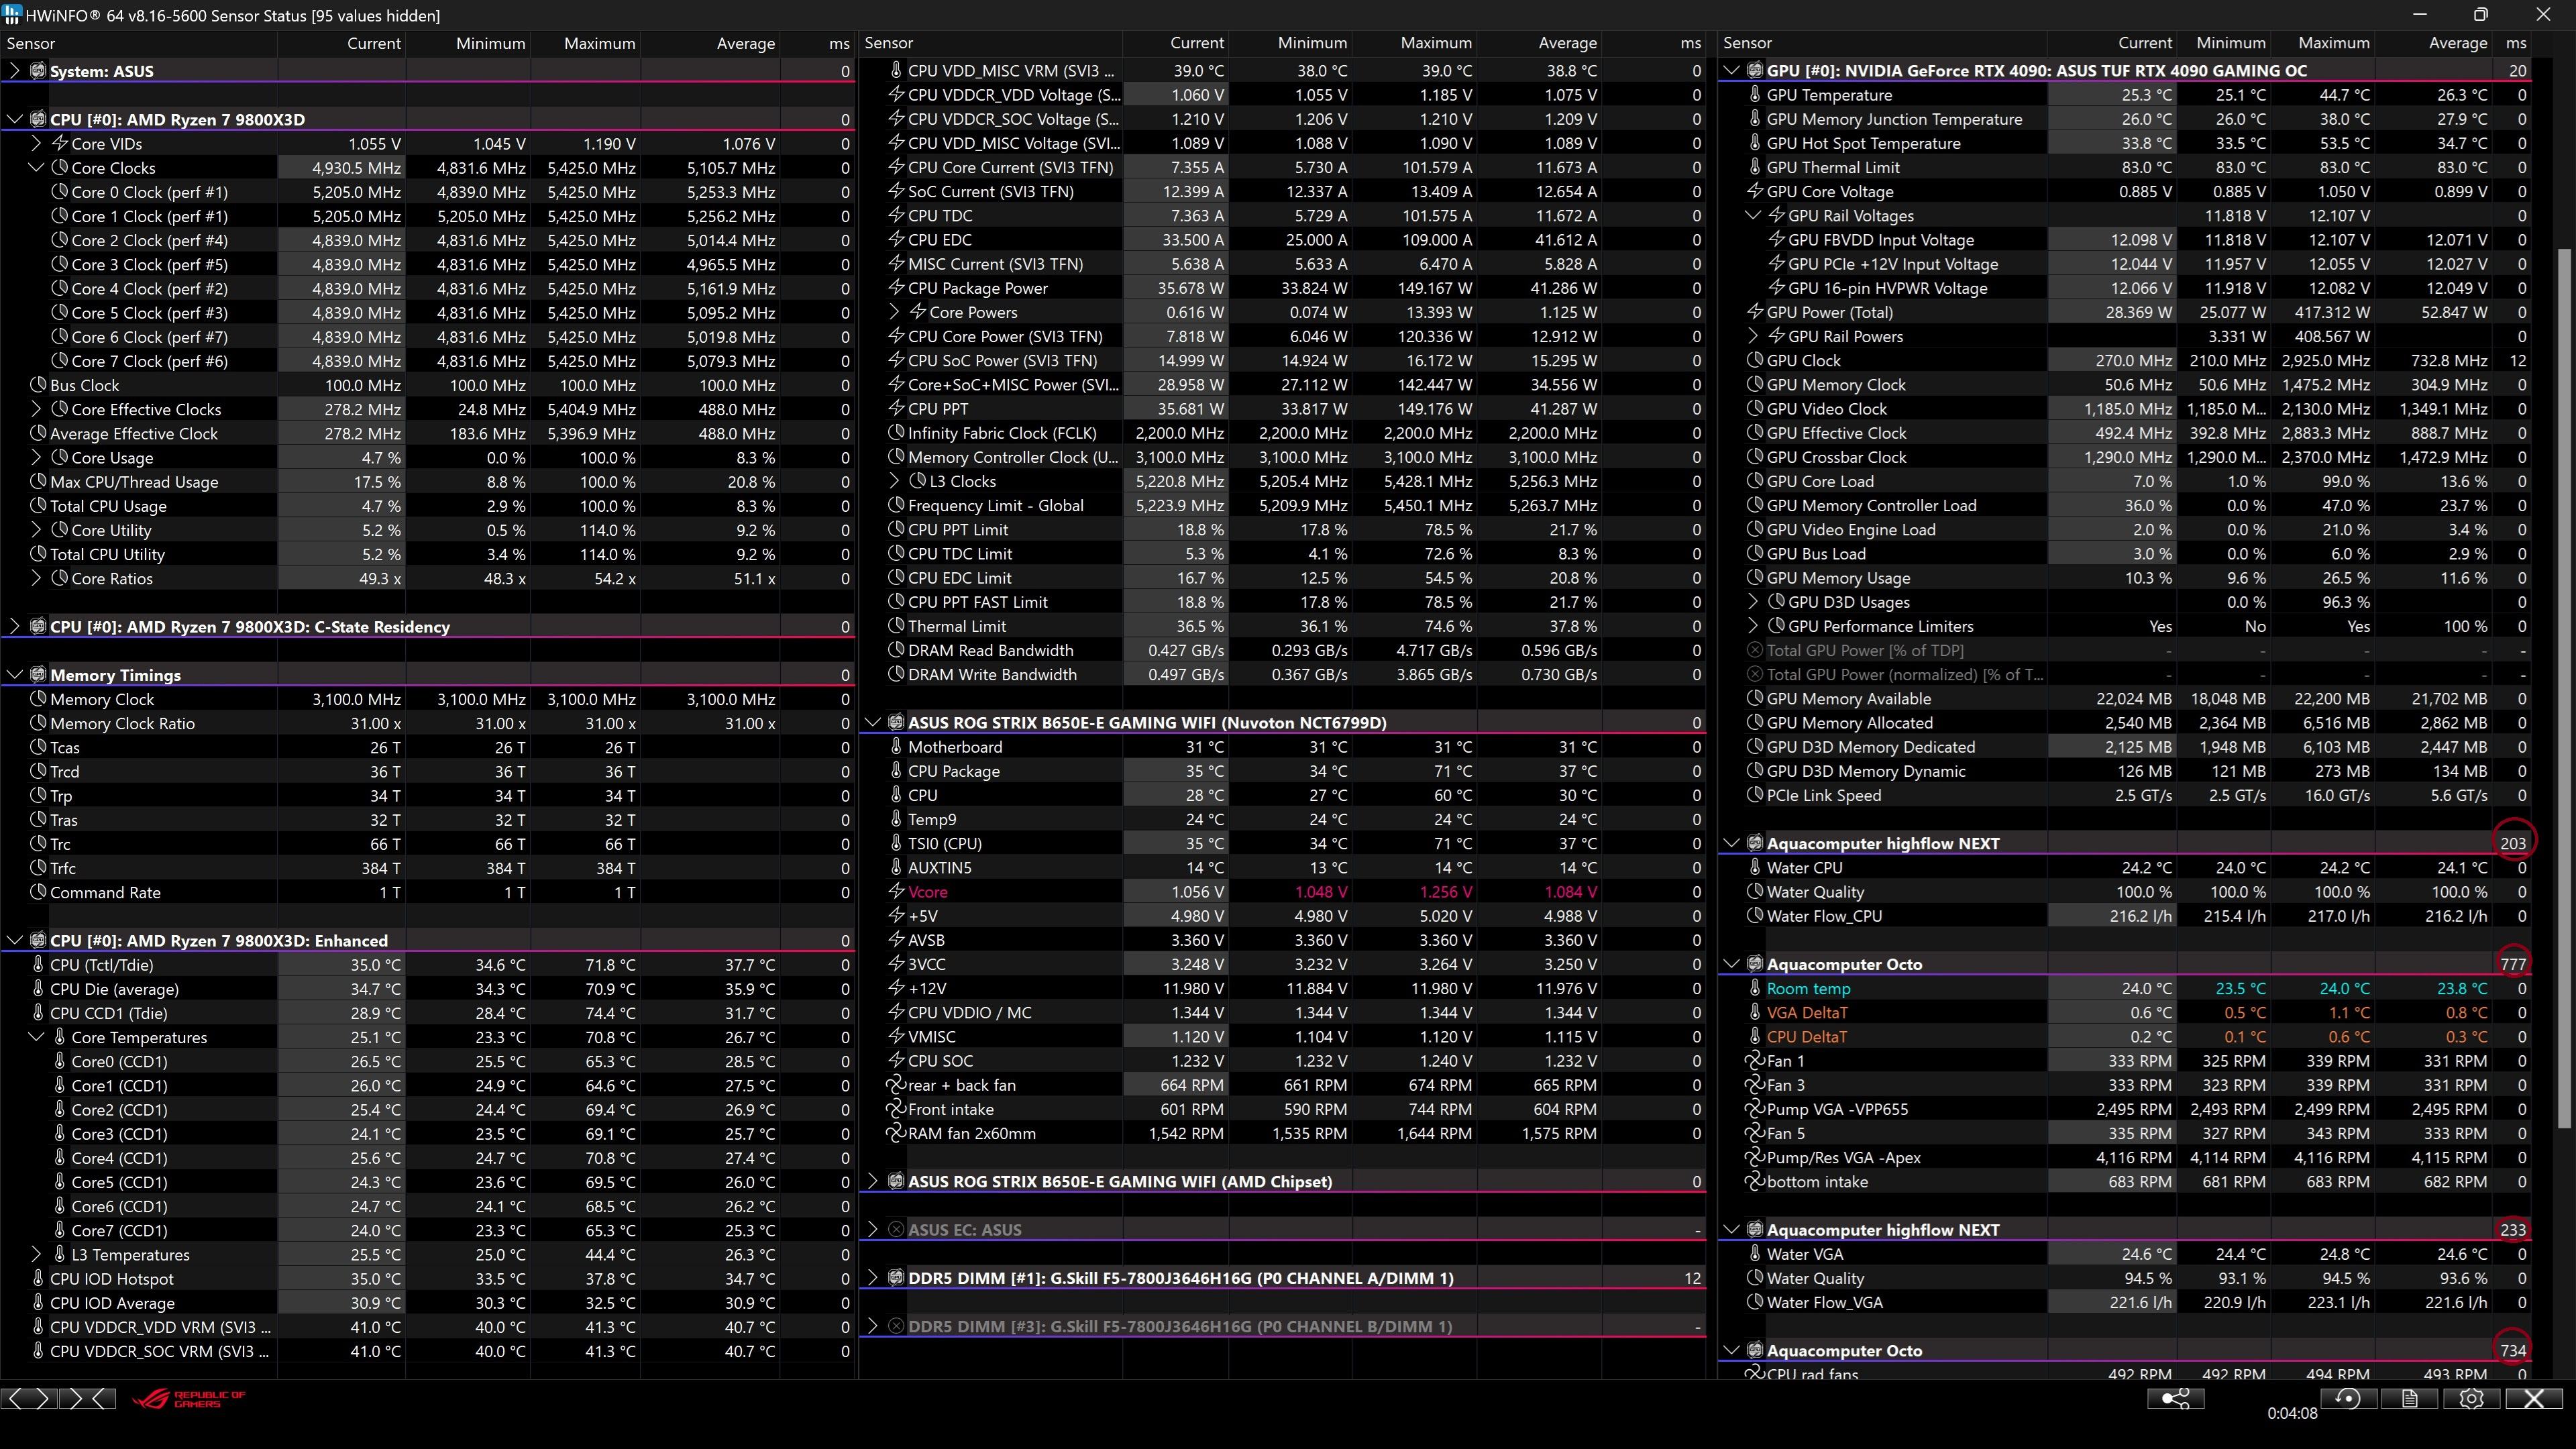Viewport: 2576px width, 1449px height.
Task: Click the chip icon beside Memory Timings
Action: tap(38, 675)
